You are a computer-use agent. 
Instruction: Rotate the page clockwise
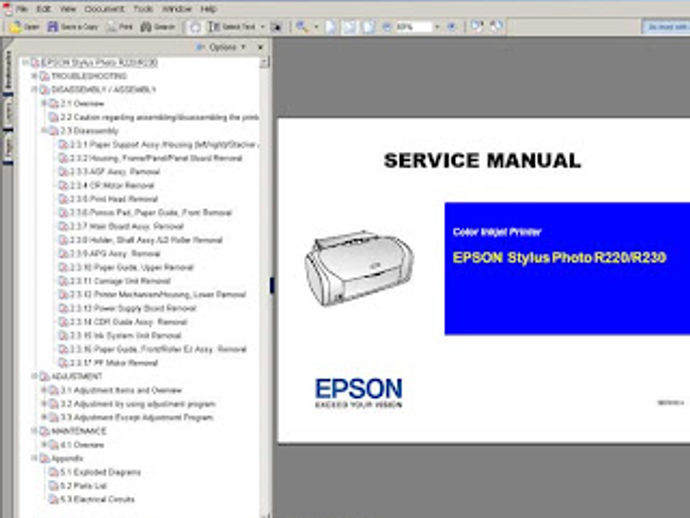(477, 26)
